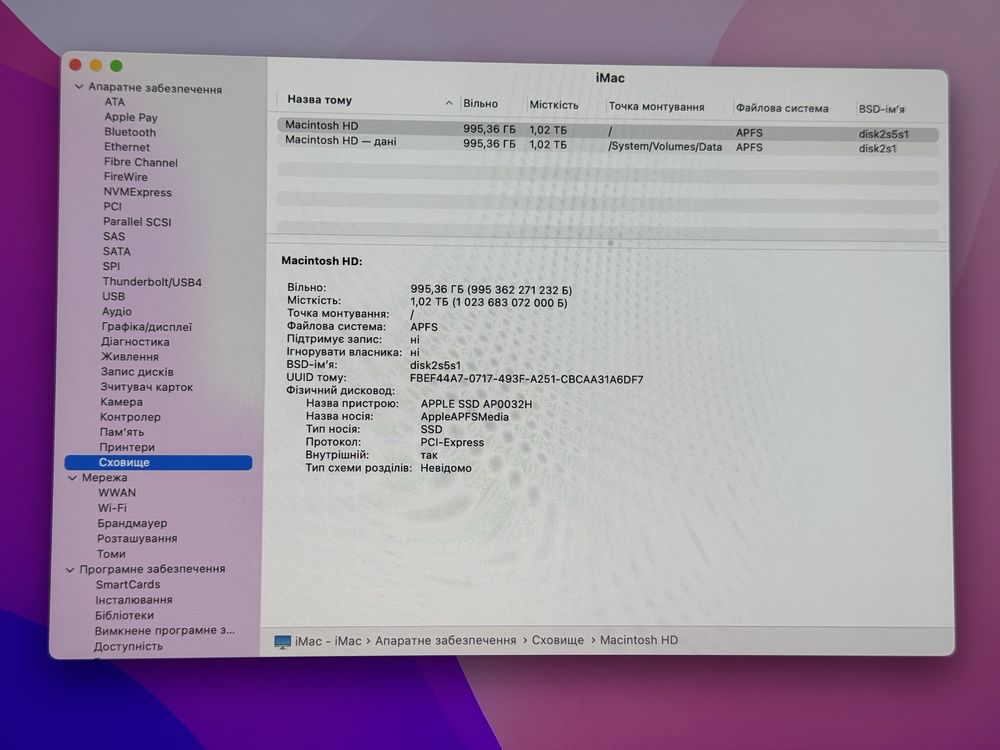Select Доступність in the sidebar
Image resolution: width=1000 pixels, height=750 pixels.
tap(128, 647)
